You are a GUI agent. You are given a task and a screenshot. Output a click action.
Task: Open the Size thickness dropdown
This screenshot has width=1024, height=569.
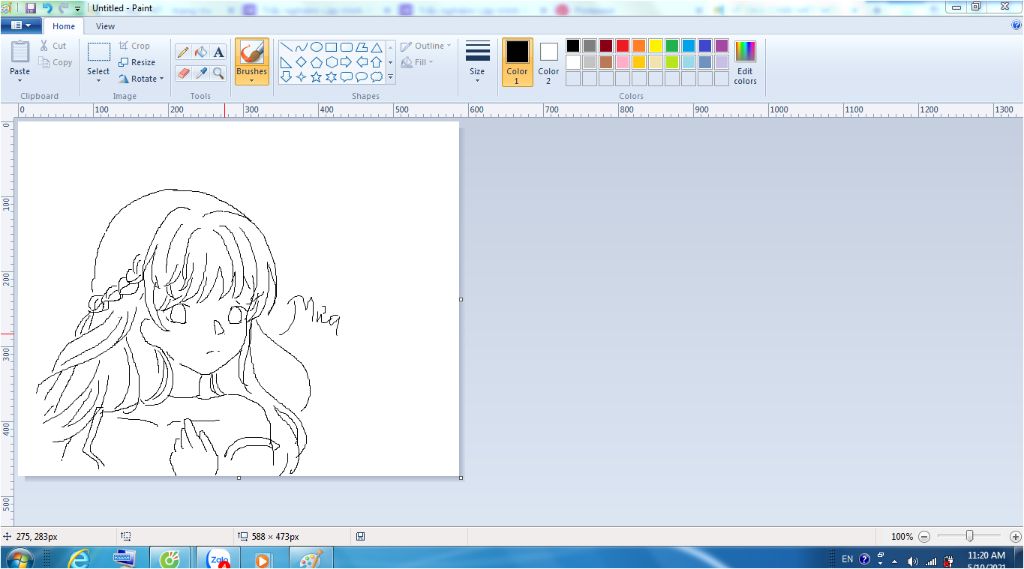(477, 62)
